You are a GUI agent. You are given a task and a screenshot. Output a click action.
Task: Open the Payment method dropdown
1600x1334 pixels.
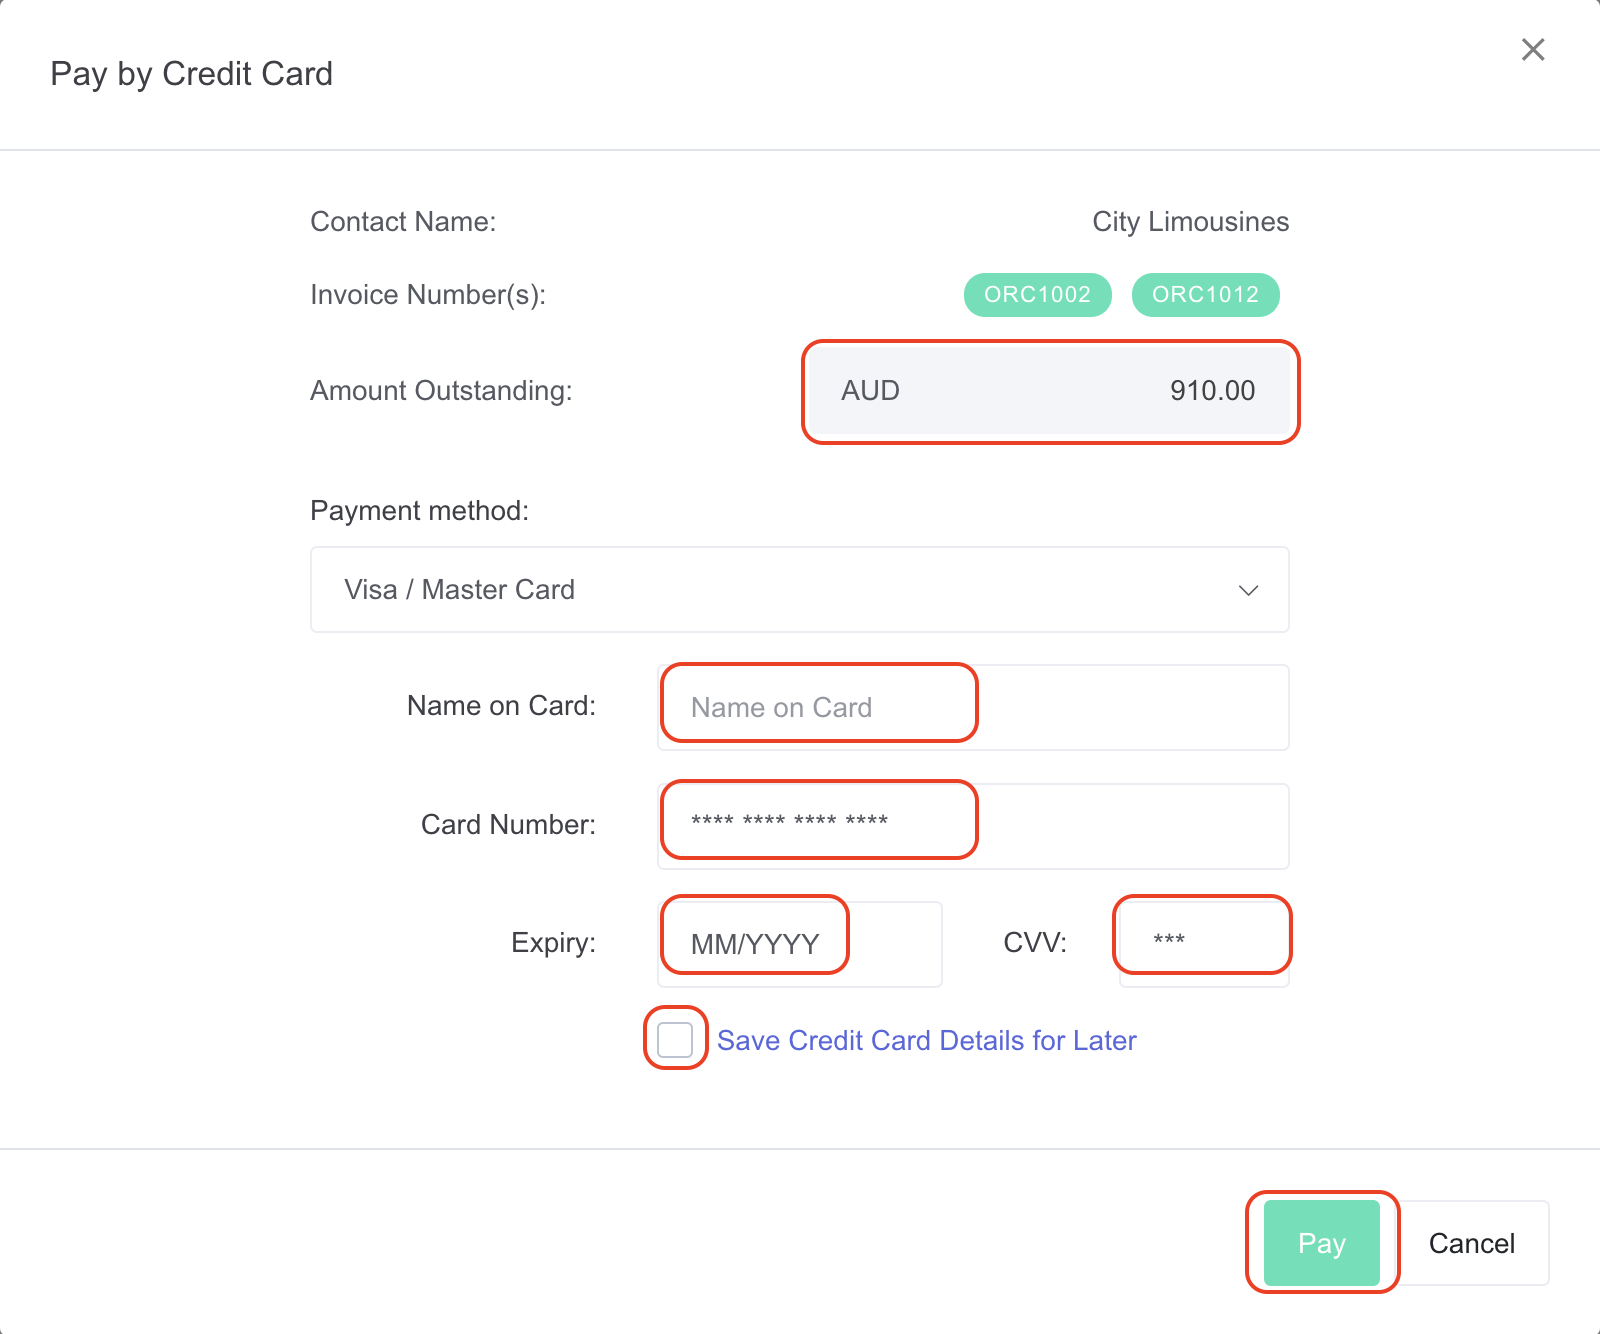[x=799, y=590]
